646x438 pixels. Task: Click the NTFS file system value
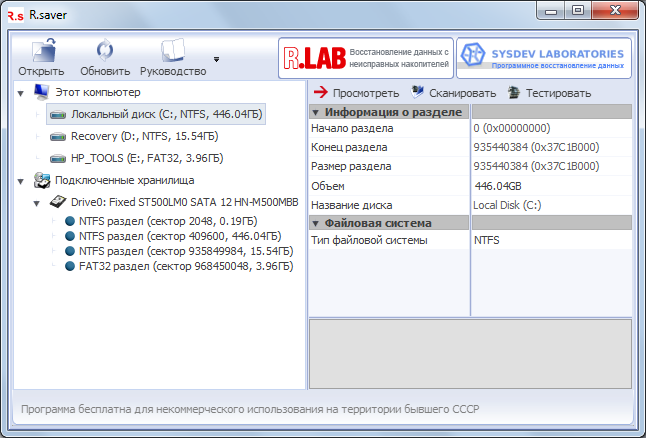coord(487,240)
